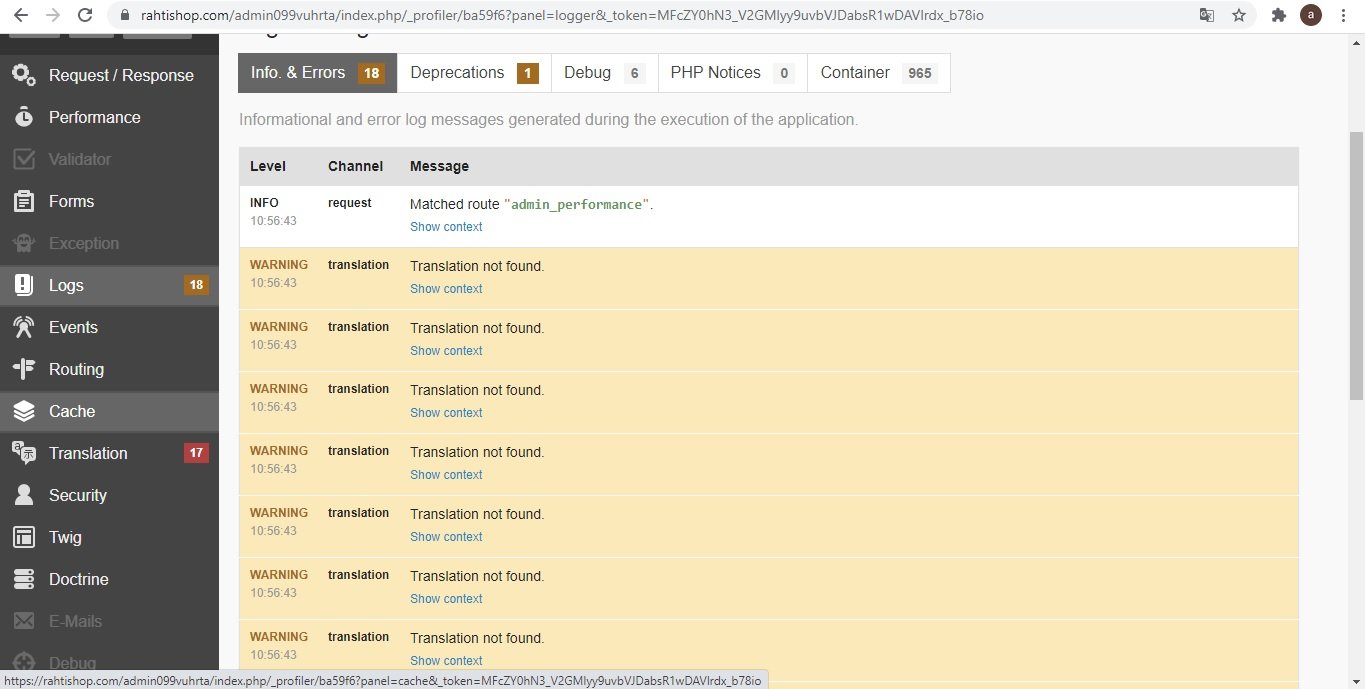1365x689 pixels.
Task: Show context of fifth translation warning
Action: pyautogui.click(x=446, y=537)
